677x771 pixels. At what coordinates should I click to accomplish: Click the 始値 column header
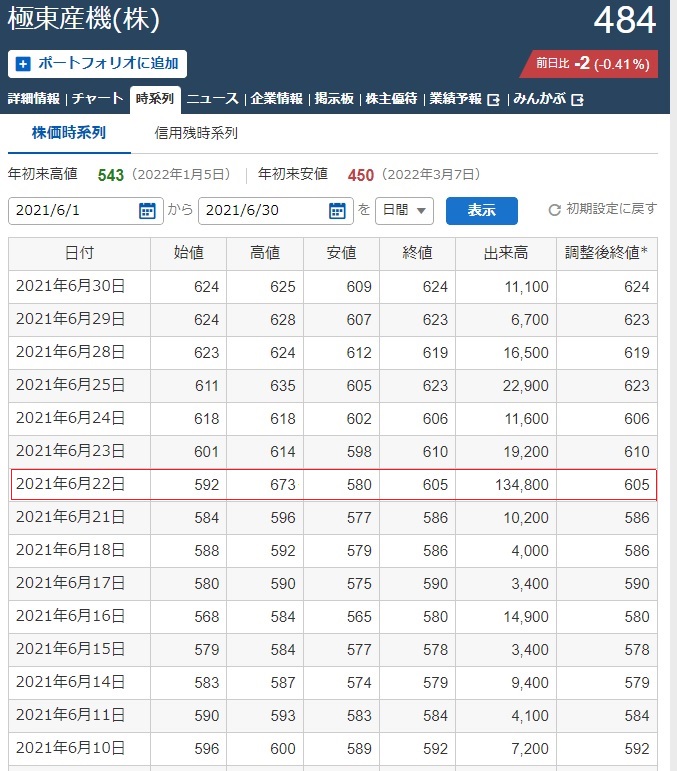[x=189, y=253]
